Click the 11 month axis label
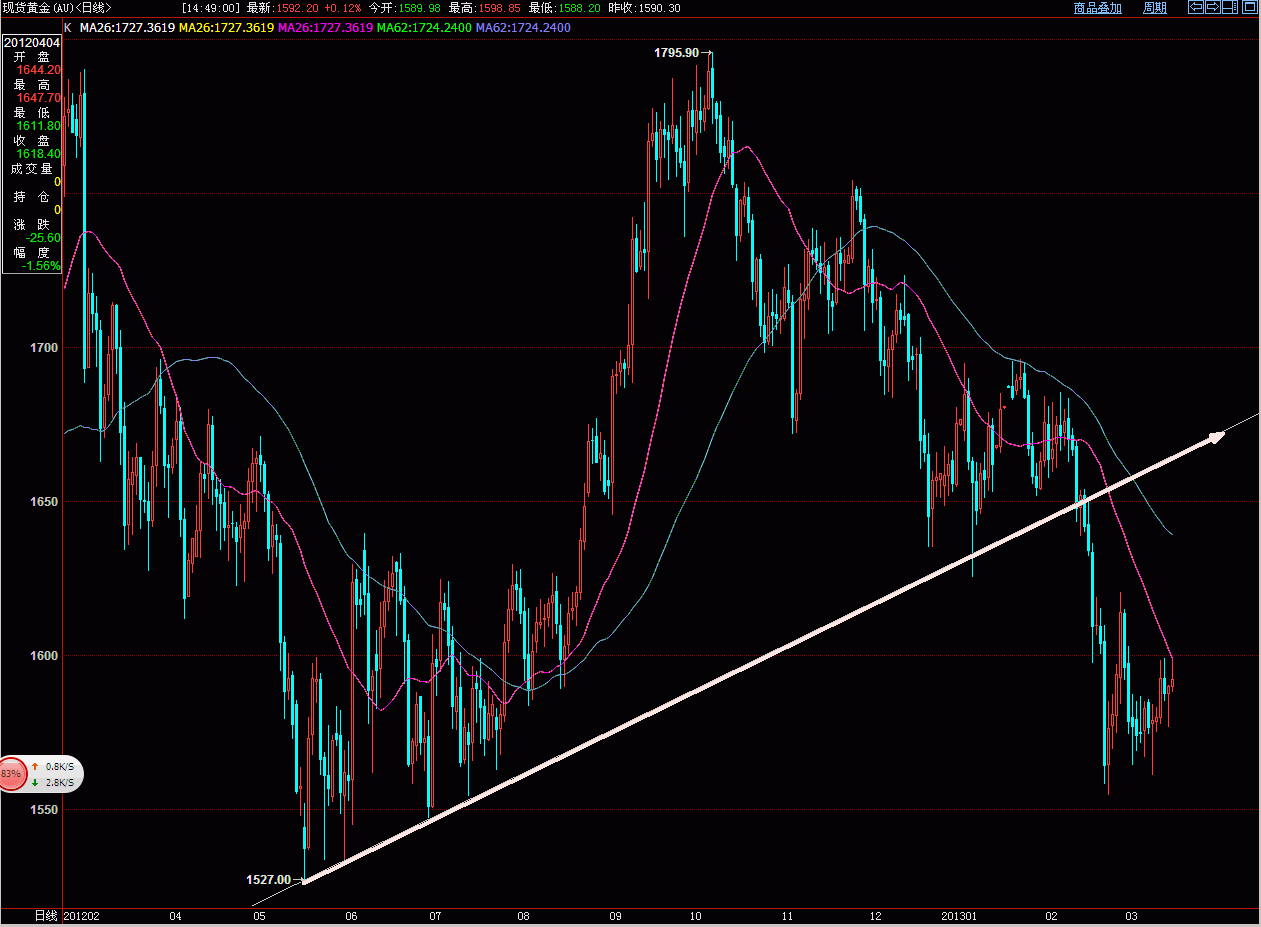This screenshot has height=927, width=1261. tap(787, 916)
